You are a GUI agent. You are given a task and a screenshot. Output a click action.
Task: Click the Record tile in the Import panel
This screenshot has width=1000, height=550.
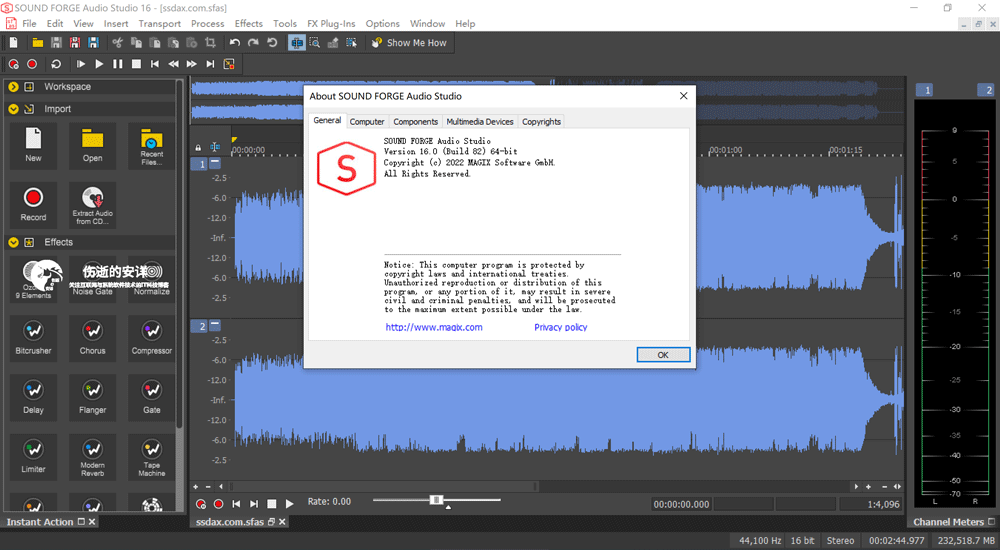[x=33, y=205]
